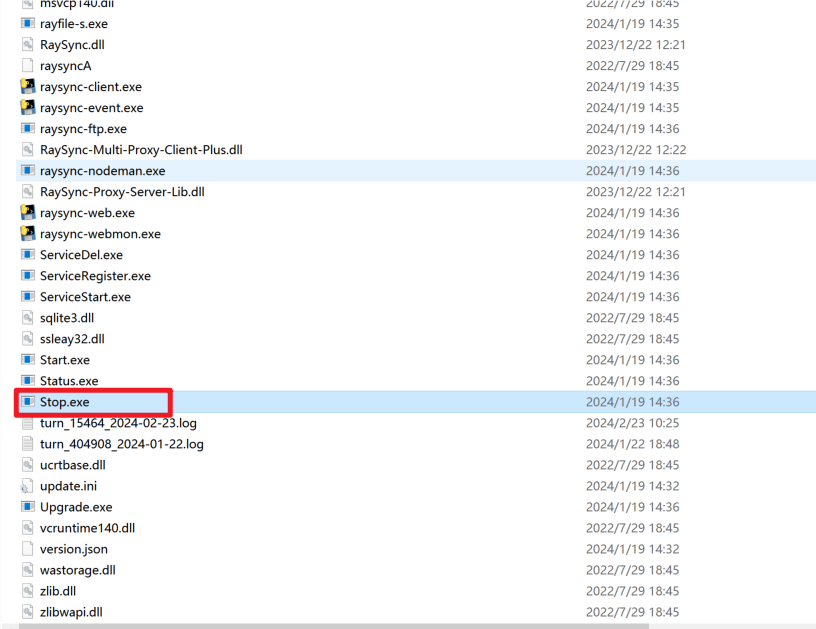Click the Start.exe file icon

pos(28,360)
